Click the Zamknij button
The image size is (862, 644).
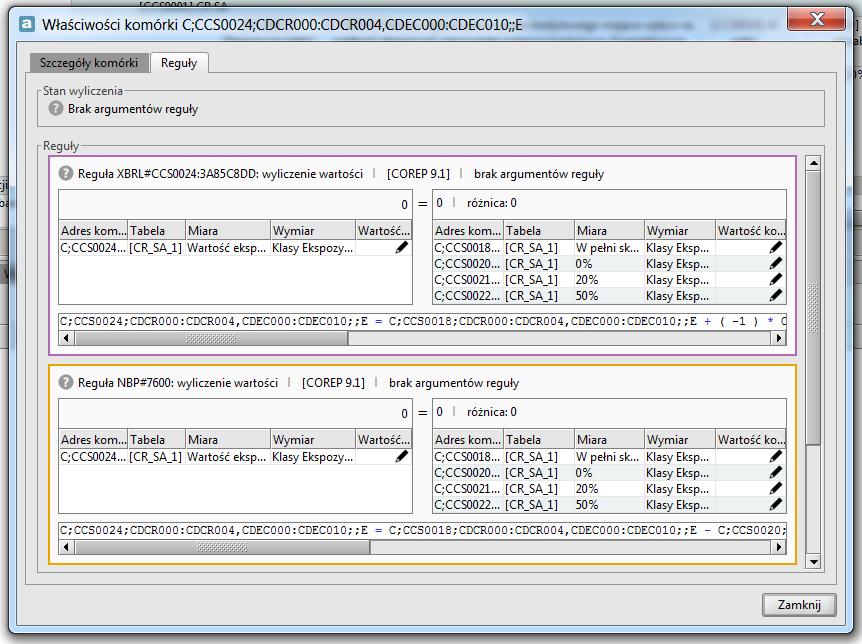click(799, 604)
